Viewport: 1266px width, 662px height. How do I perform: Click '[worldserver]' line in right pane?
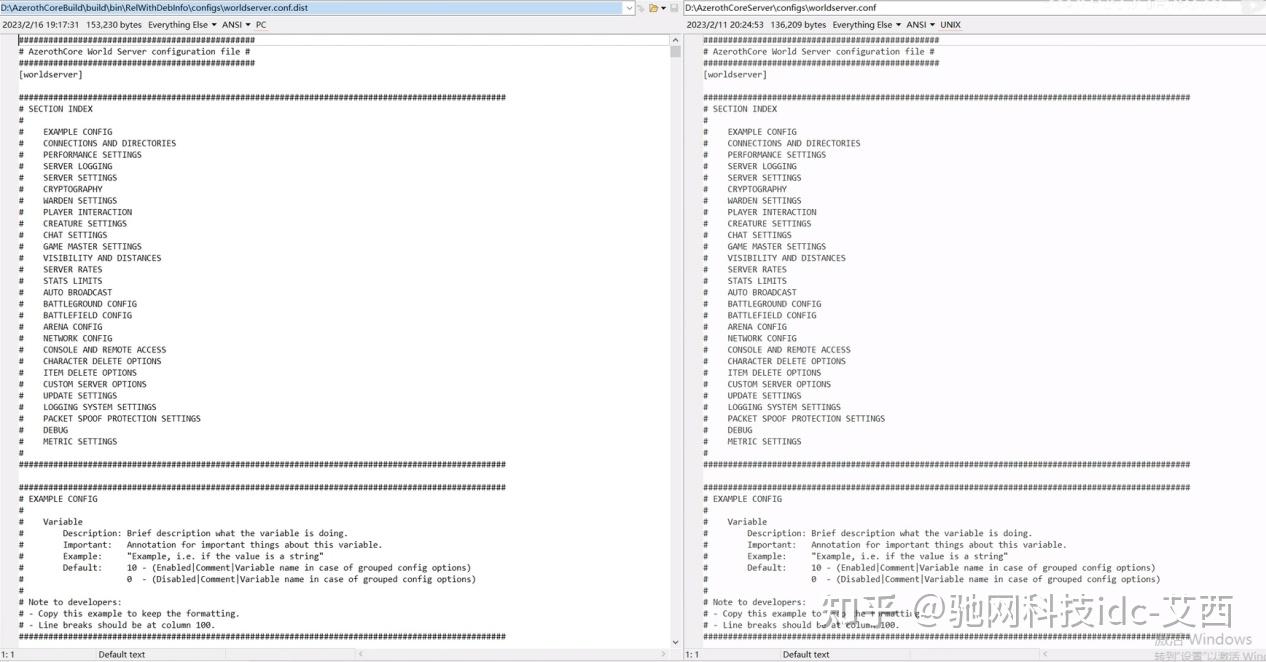click(x=735, y=74)
